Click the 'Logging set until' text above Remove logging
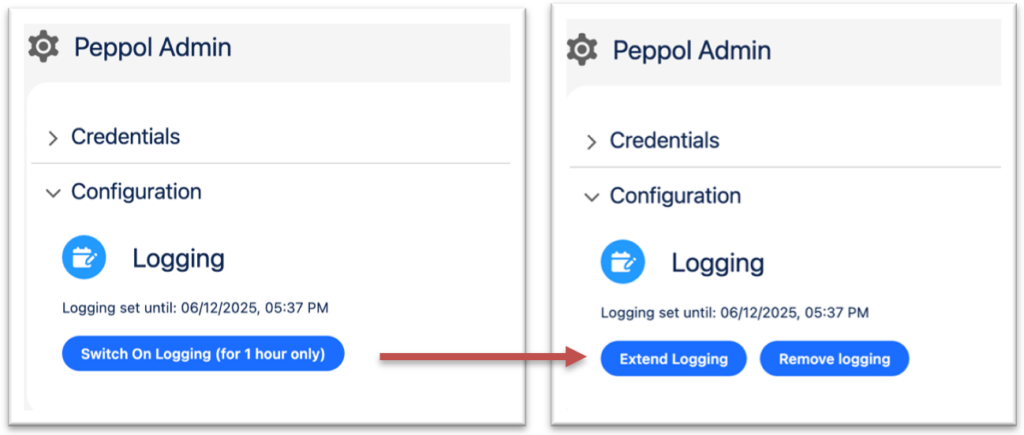 (734, 313)
